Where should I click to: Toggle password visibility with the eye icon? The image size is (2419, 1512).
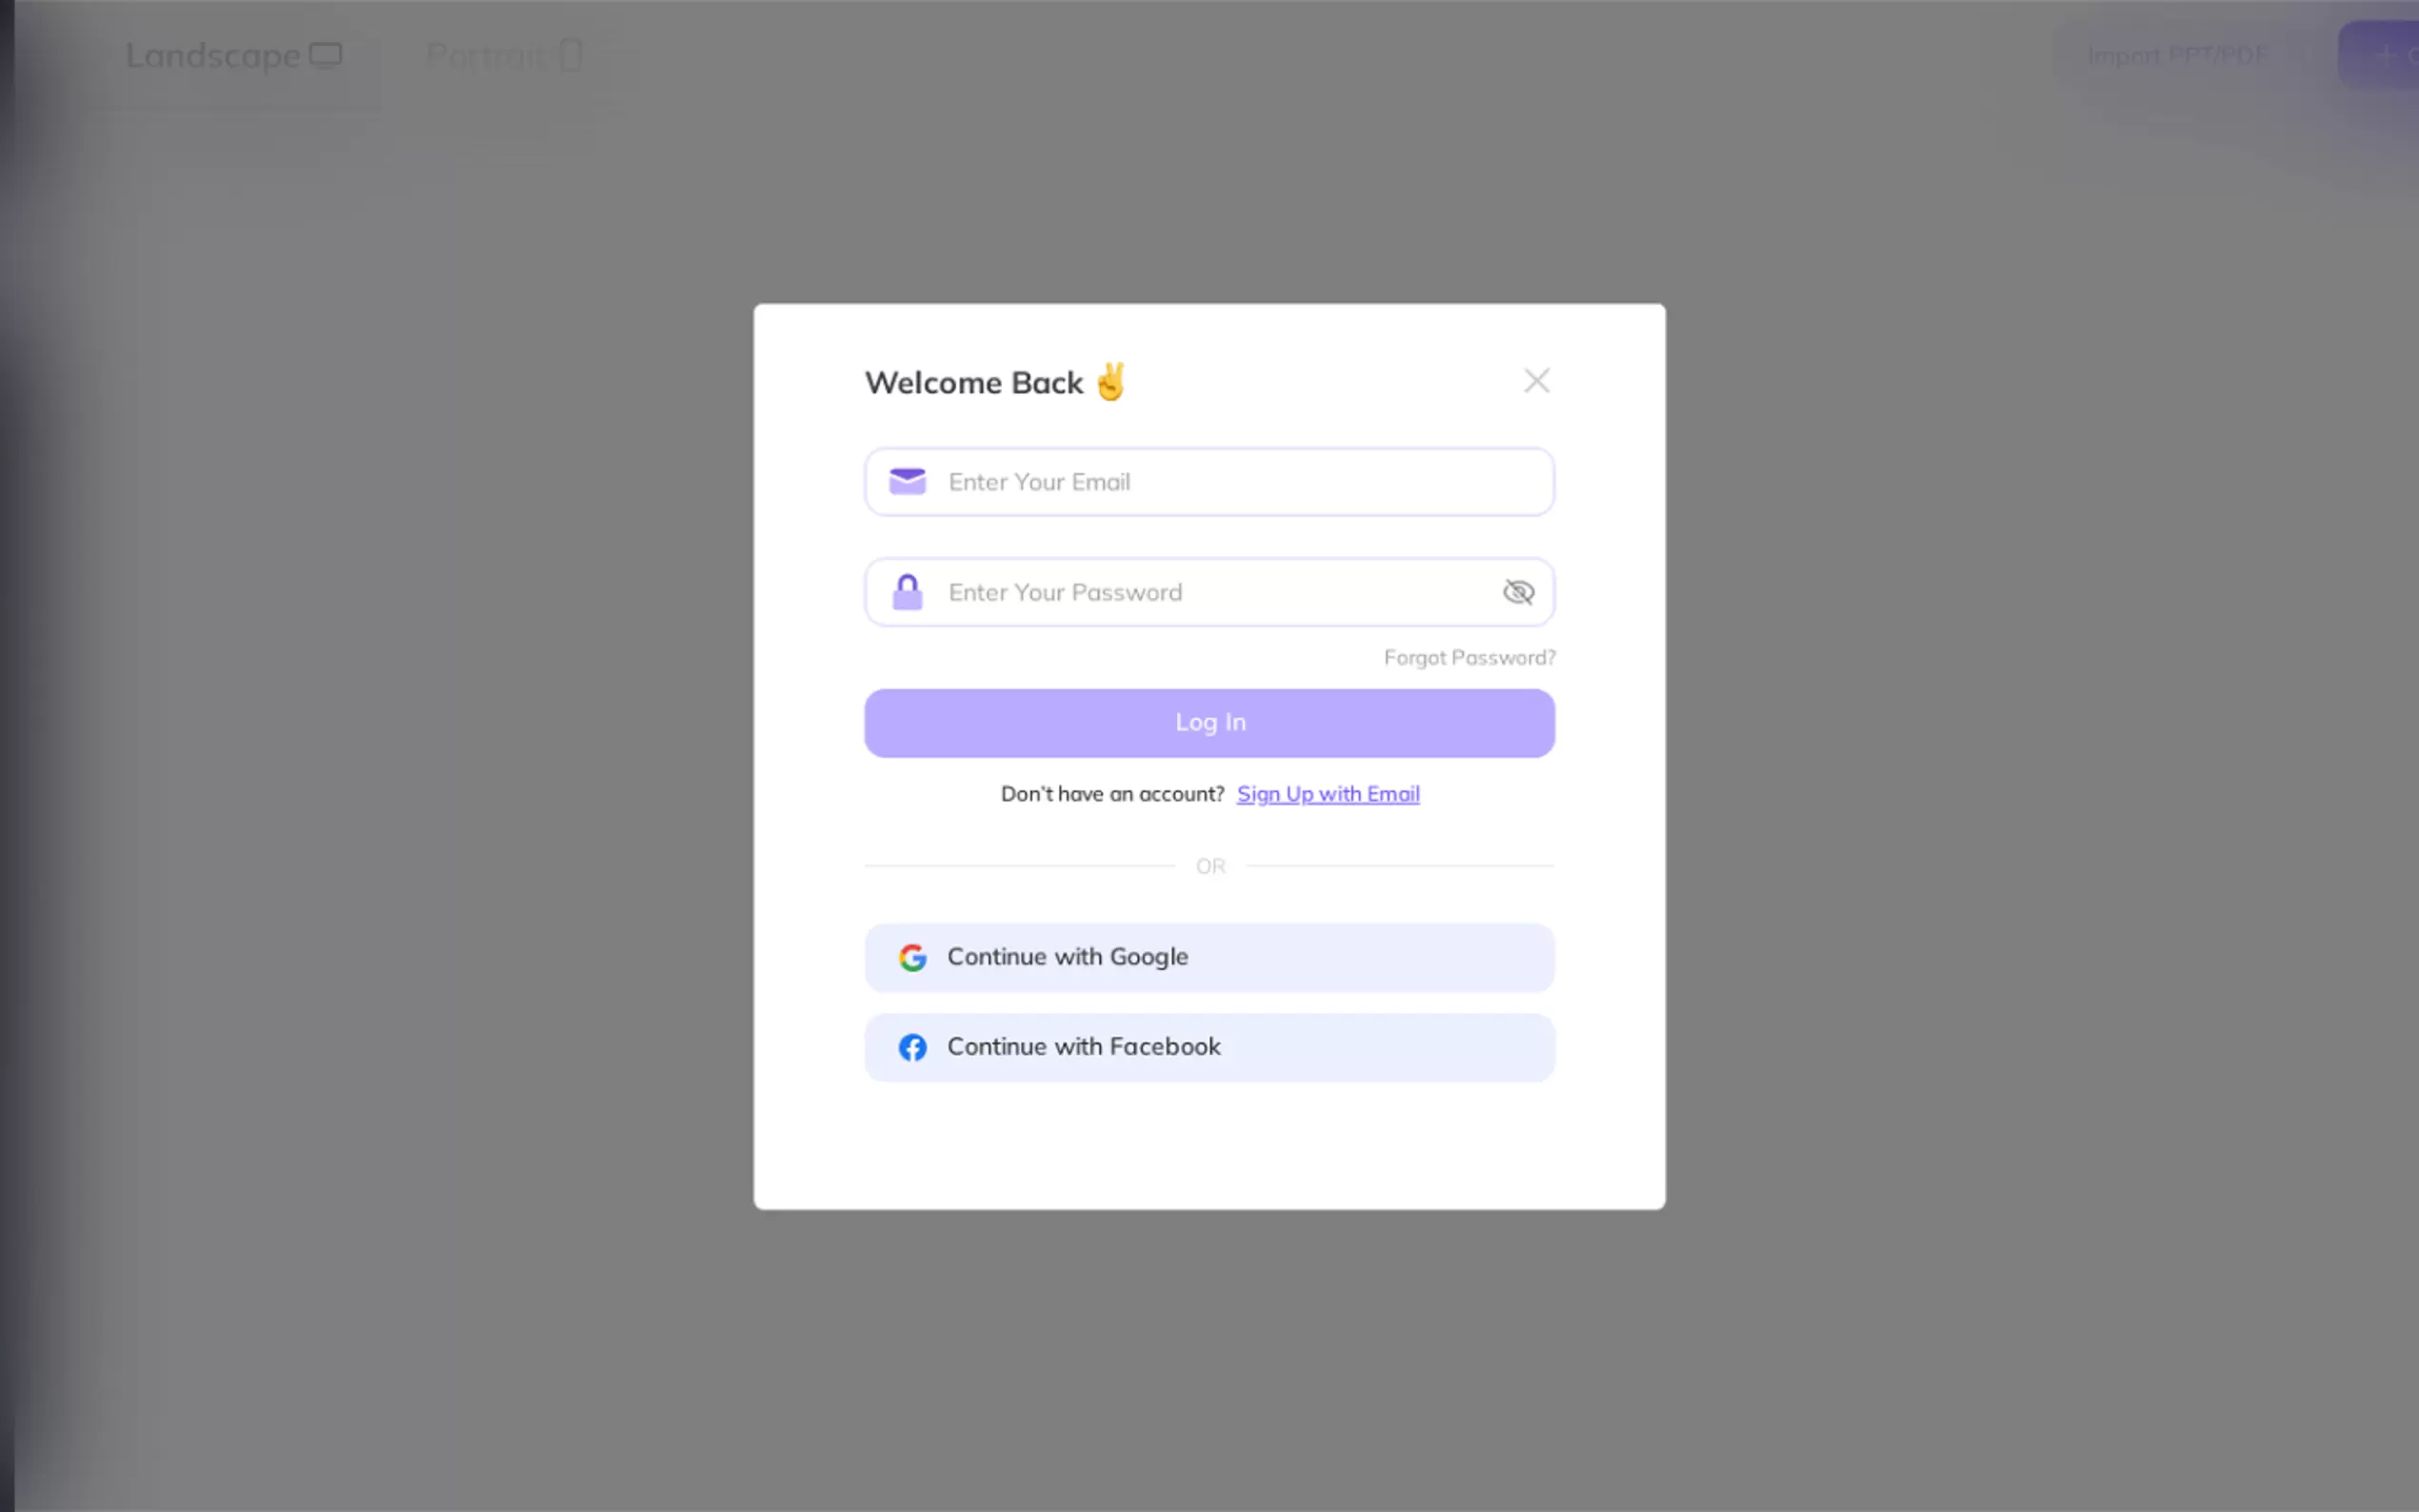[x=1518, y=592]
